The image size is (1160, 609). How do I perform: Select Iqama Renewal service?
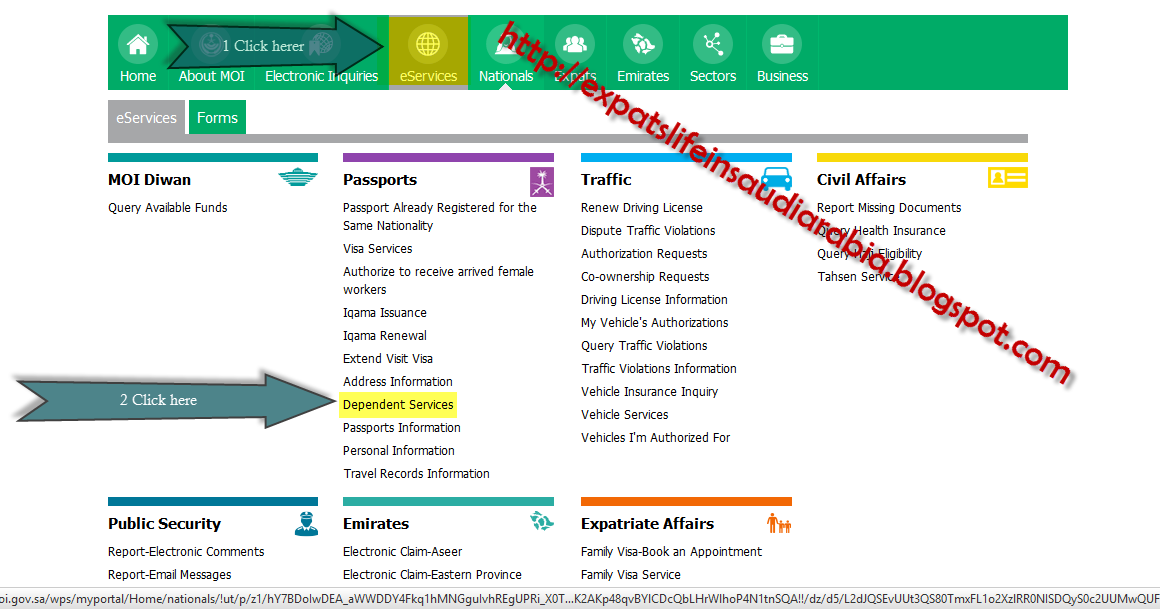[385, 336]
